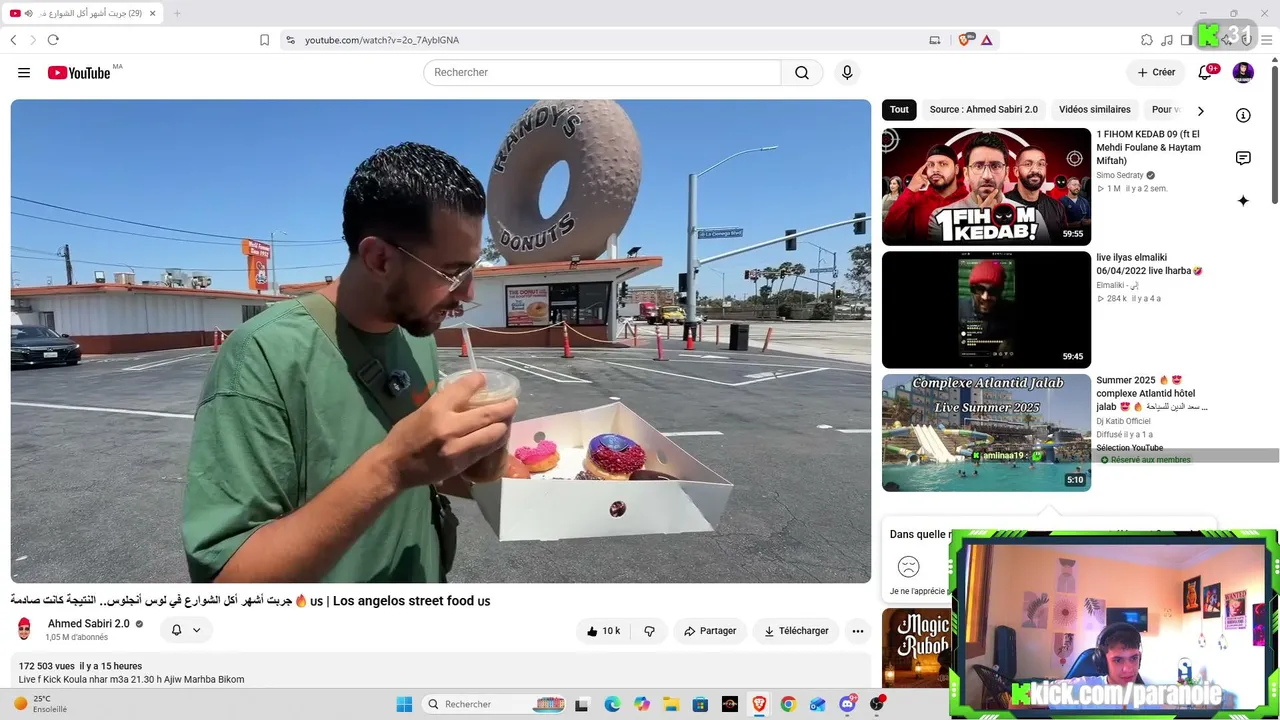Open Microsoft Store from the taskbar
This screenshot has width=1280, height=720.
[x=700, y=704]
